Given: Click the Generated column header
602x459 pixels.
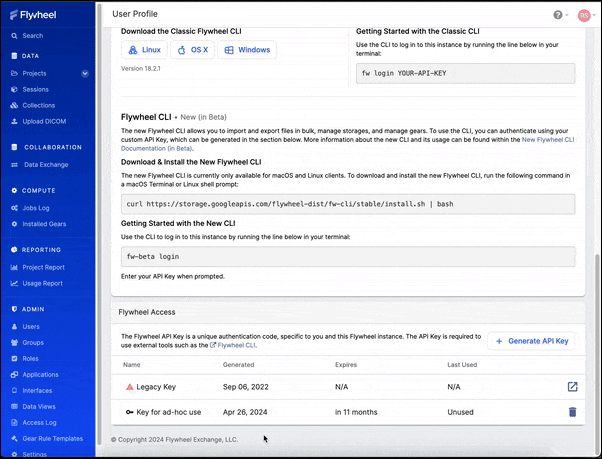Looking at the screenshot, I should coord(238,365).
